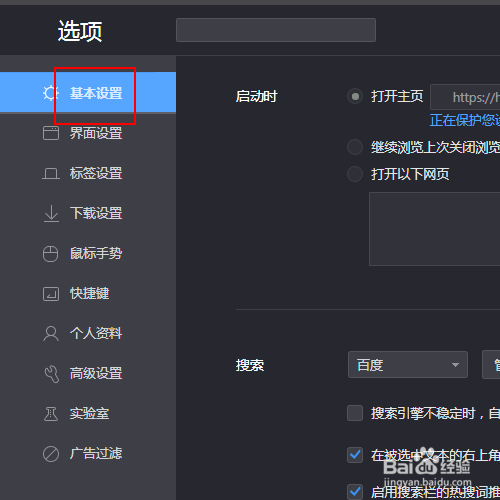This screenshot has height=500, width=500.
Task: Click the flask icon beside 实验室
Action: point(51,414)
